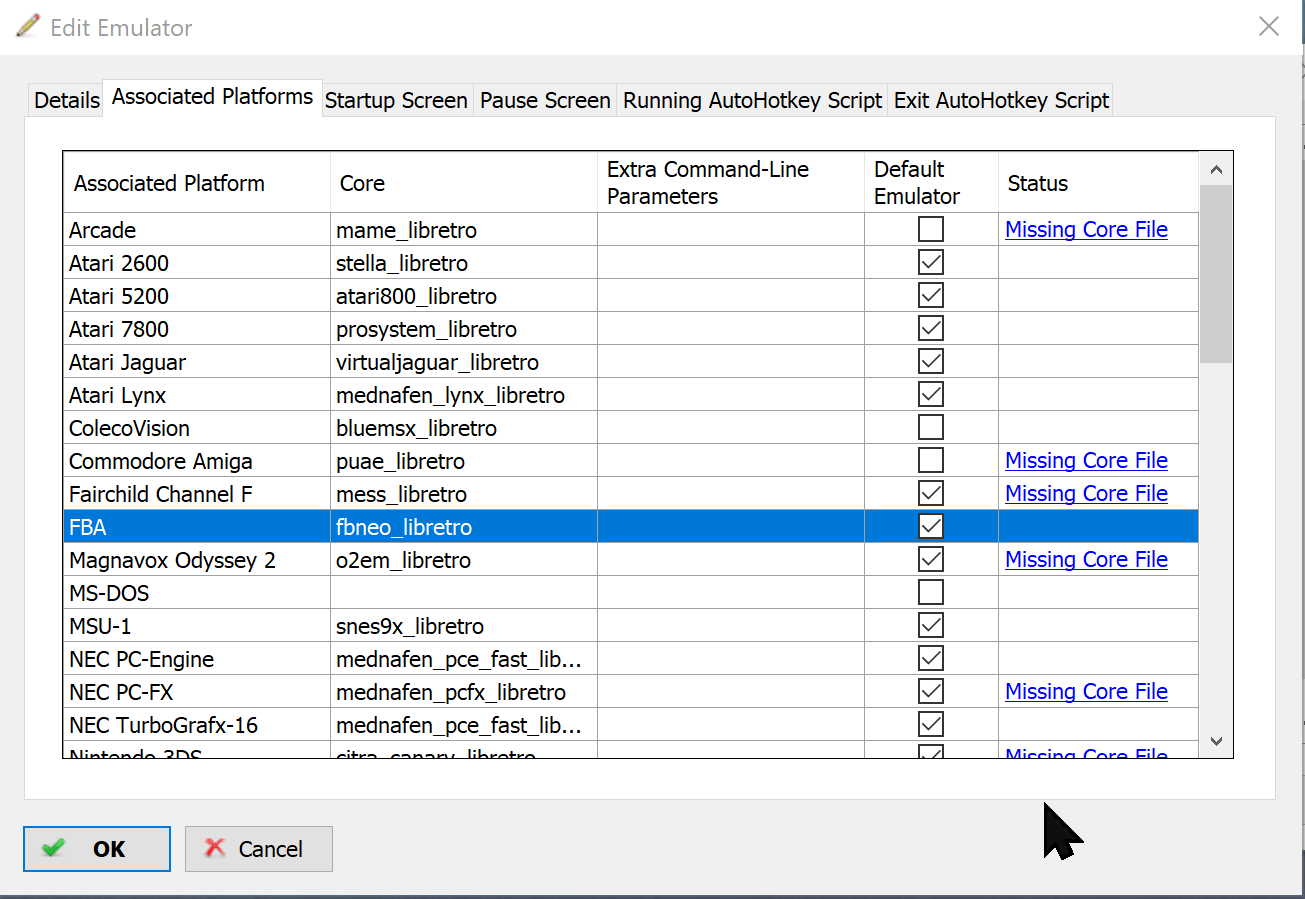Screen dimensions: 1305x899
Task: Select the MS-DOS platform cell
Action: tap(197, 593)
